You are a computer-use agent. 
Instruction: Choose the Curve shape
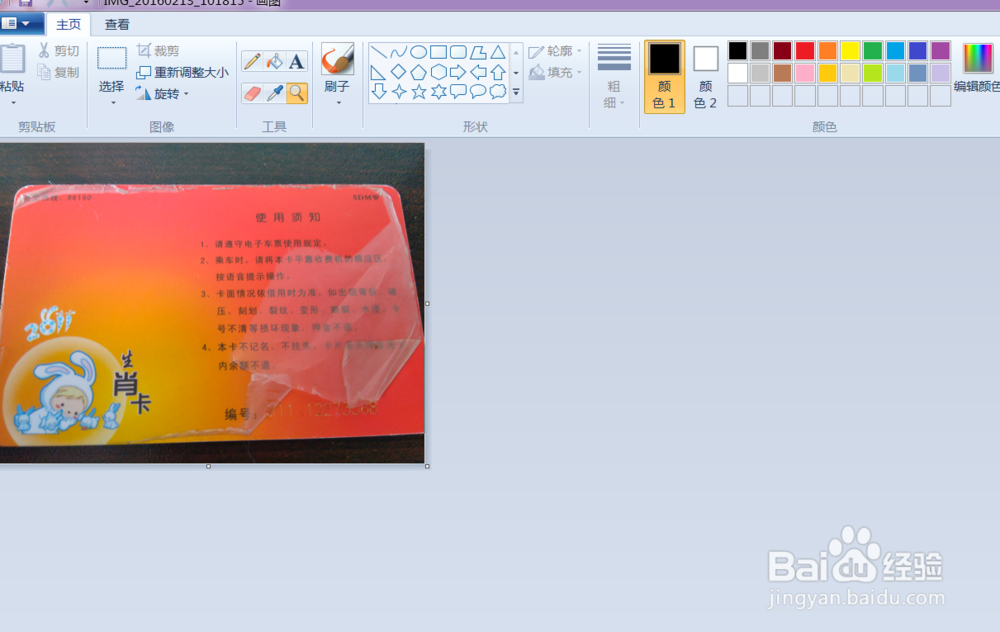[399, 52]
